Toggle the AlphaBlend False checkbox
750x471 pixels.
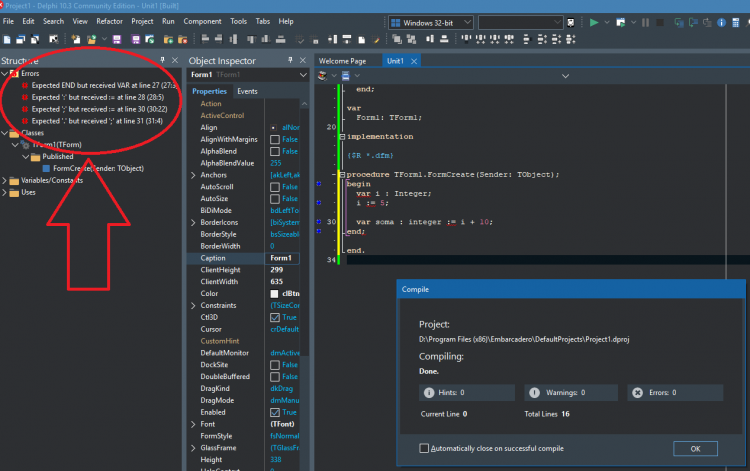(275, 152)
